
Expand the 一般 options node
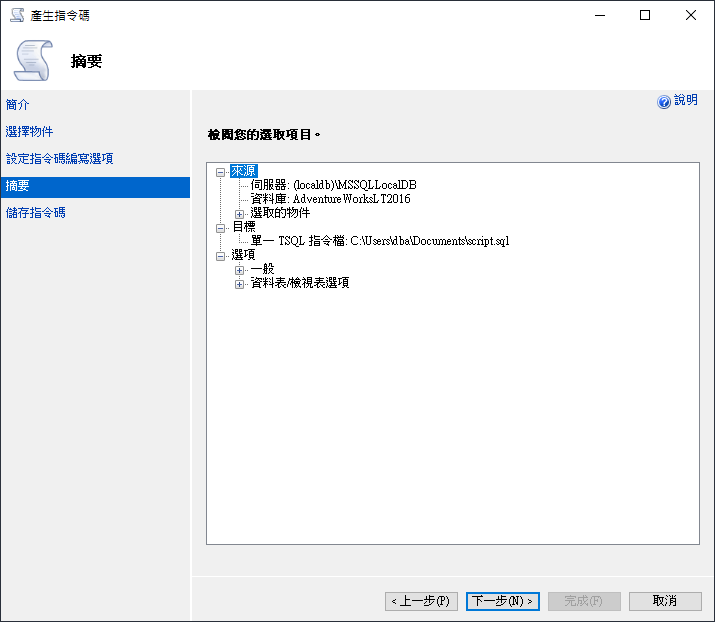(x=240, y=270)
